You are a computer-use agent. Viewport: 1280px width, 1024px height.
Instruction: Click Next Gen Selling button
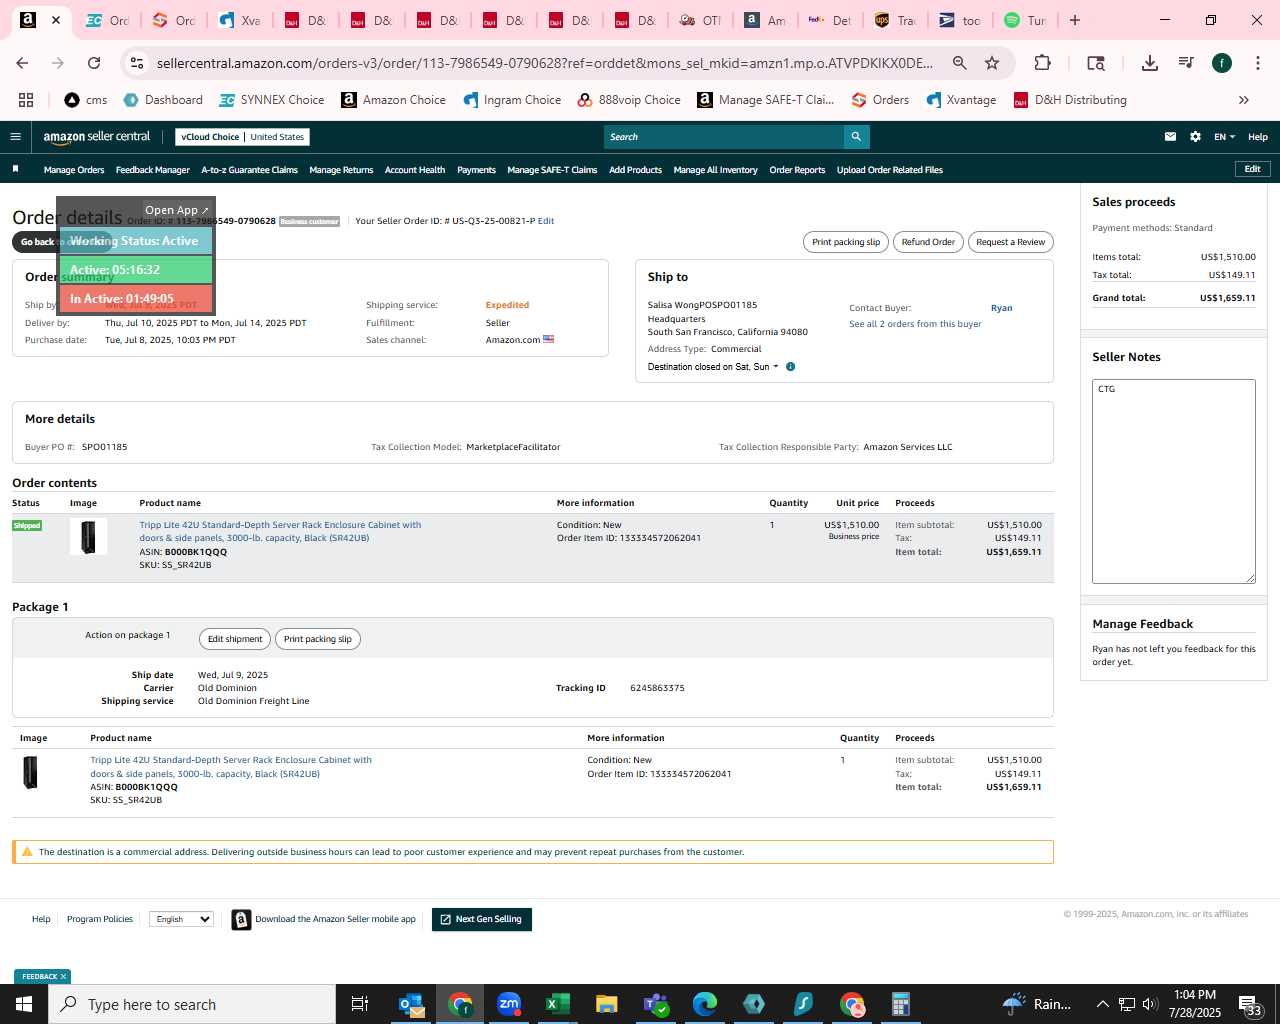pyautogui.click(x=481, y=919)
